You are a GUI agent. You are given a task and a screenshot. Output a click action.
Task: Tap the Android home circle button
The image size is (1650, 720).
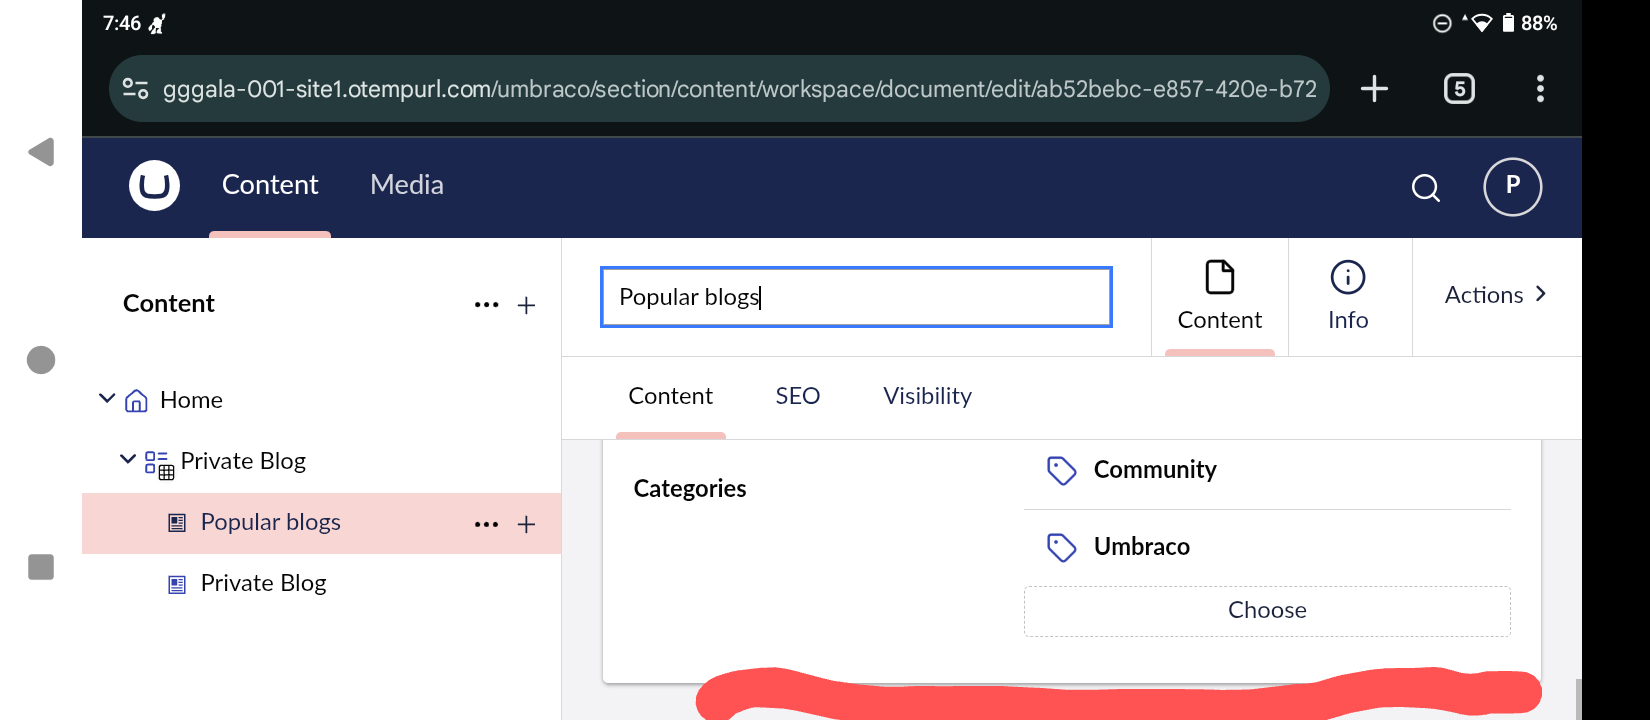[41, 360]
